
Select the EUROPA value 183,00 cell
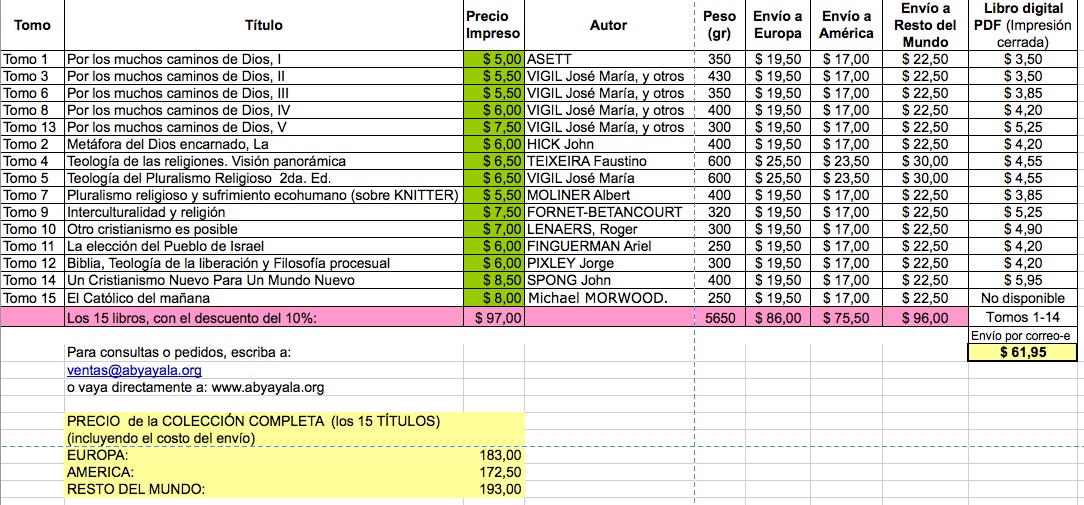pos(497,455)
